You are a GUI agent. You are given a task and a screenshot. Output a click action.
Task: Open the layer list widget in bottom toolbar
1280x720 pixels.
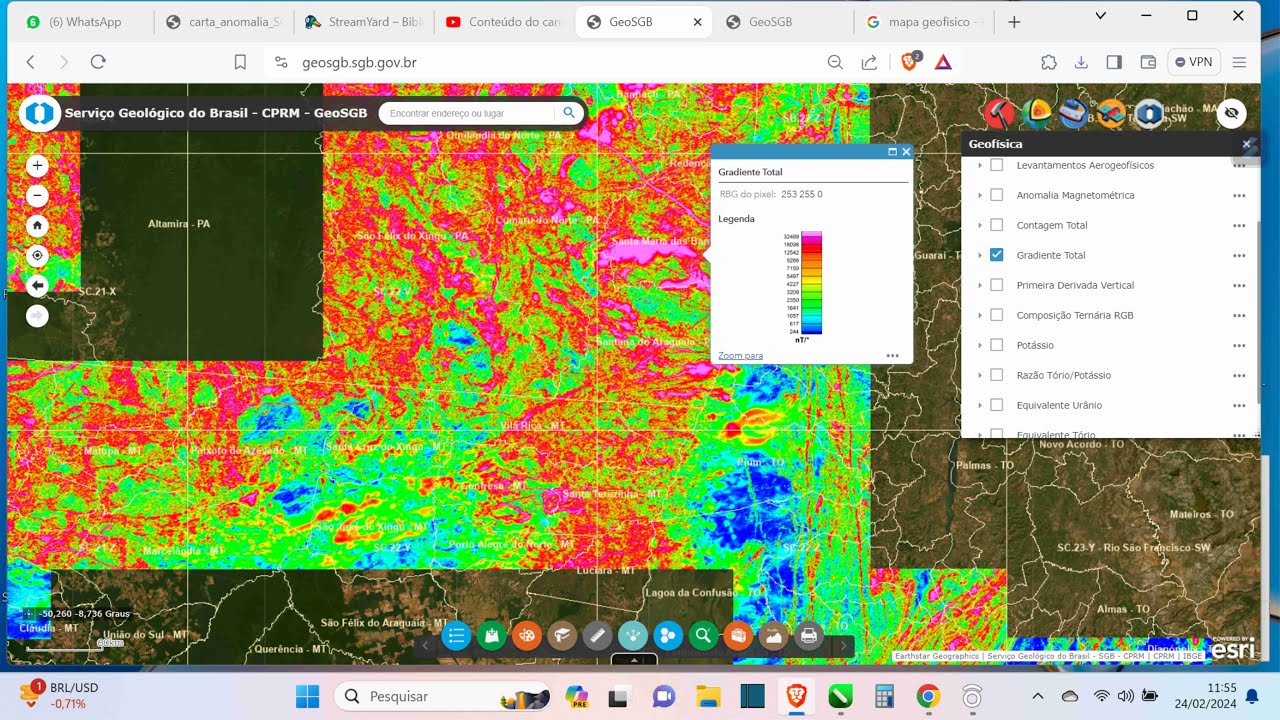(456, 635)
